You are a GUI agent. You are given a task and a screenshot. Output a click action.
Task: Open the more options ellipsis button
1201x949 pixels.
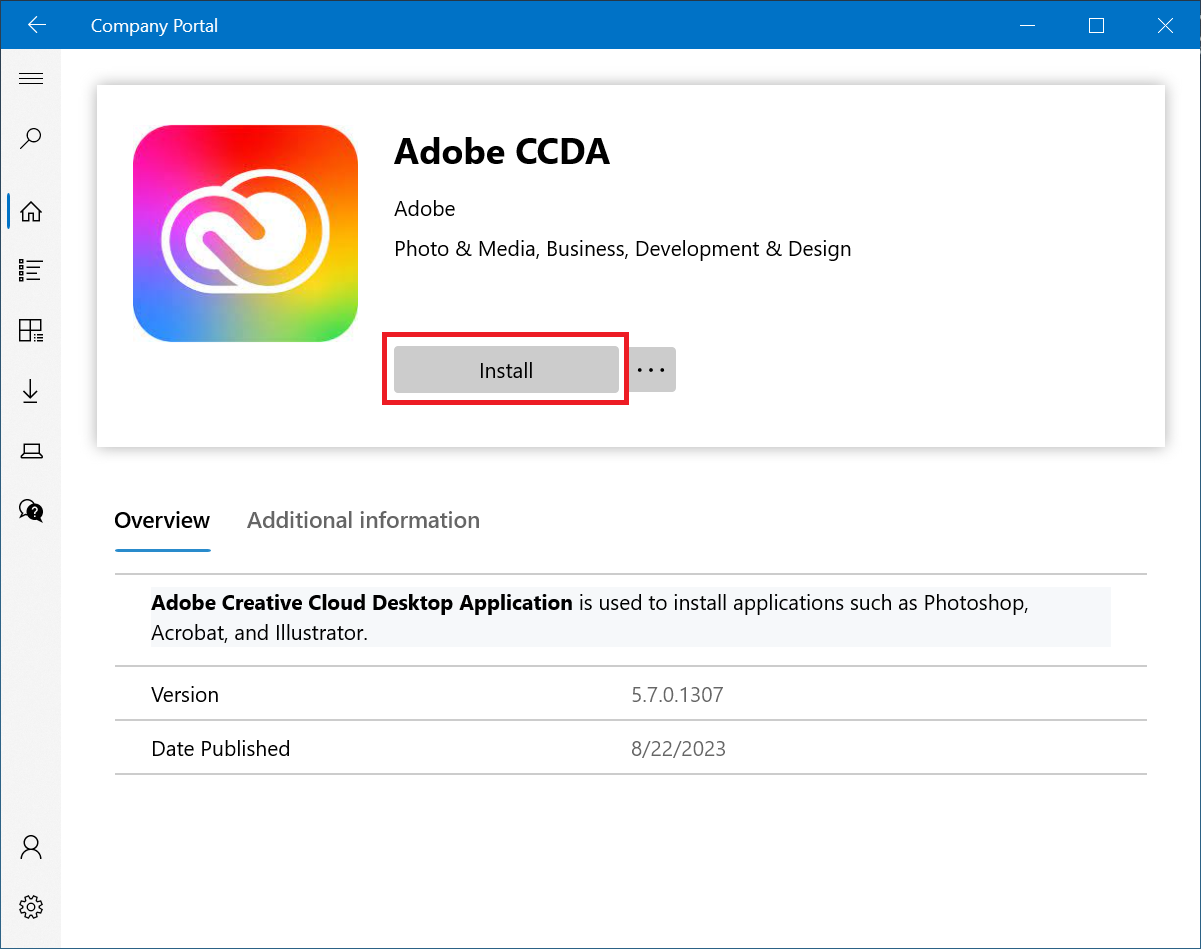click(651, 370)
